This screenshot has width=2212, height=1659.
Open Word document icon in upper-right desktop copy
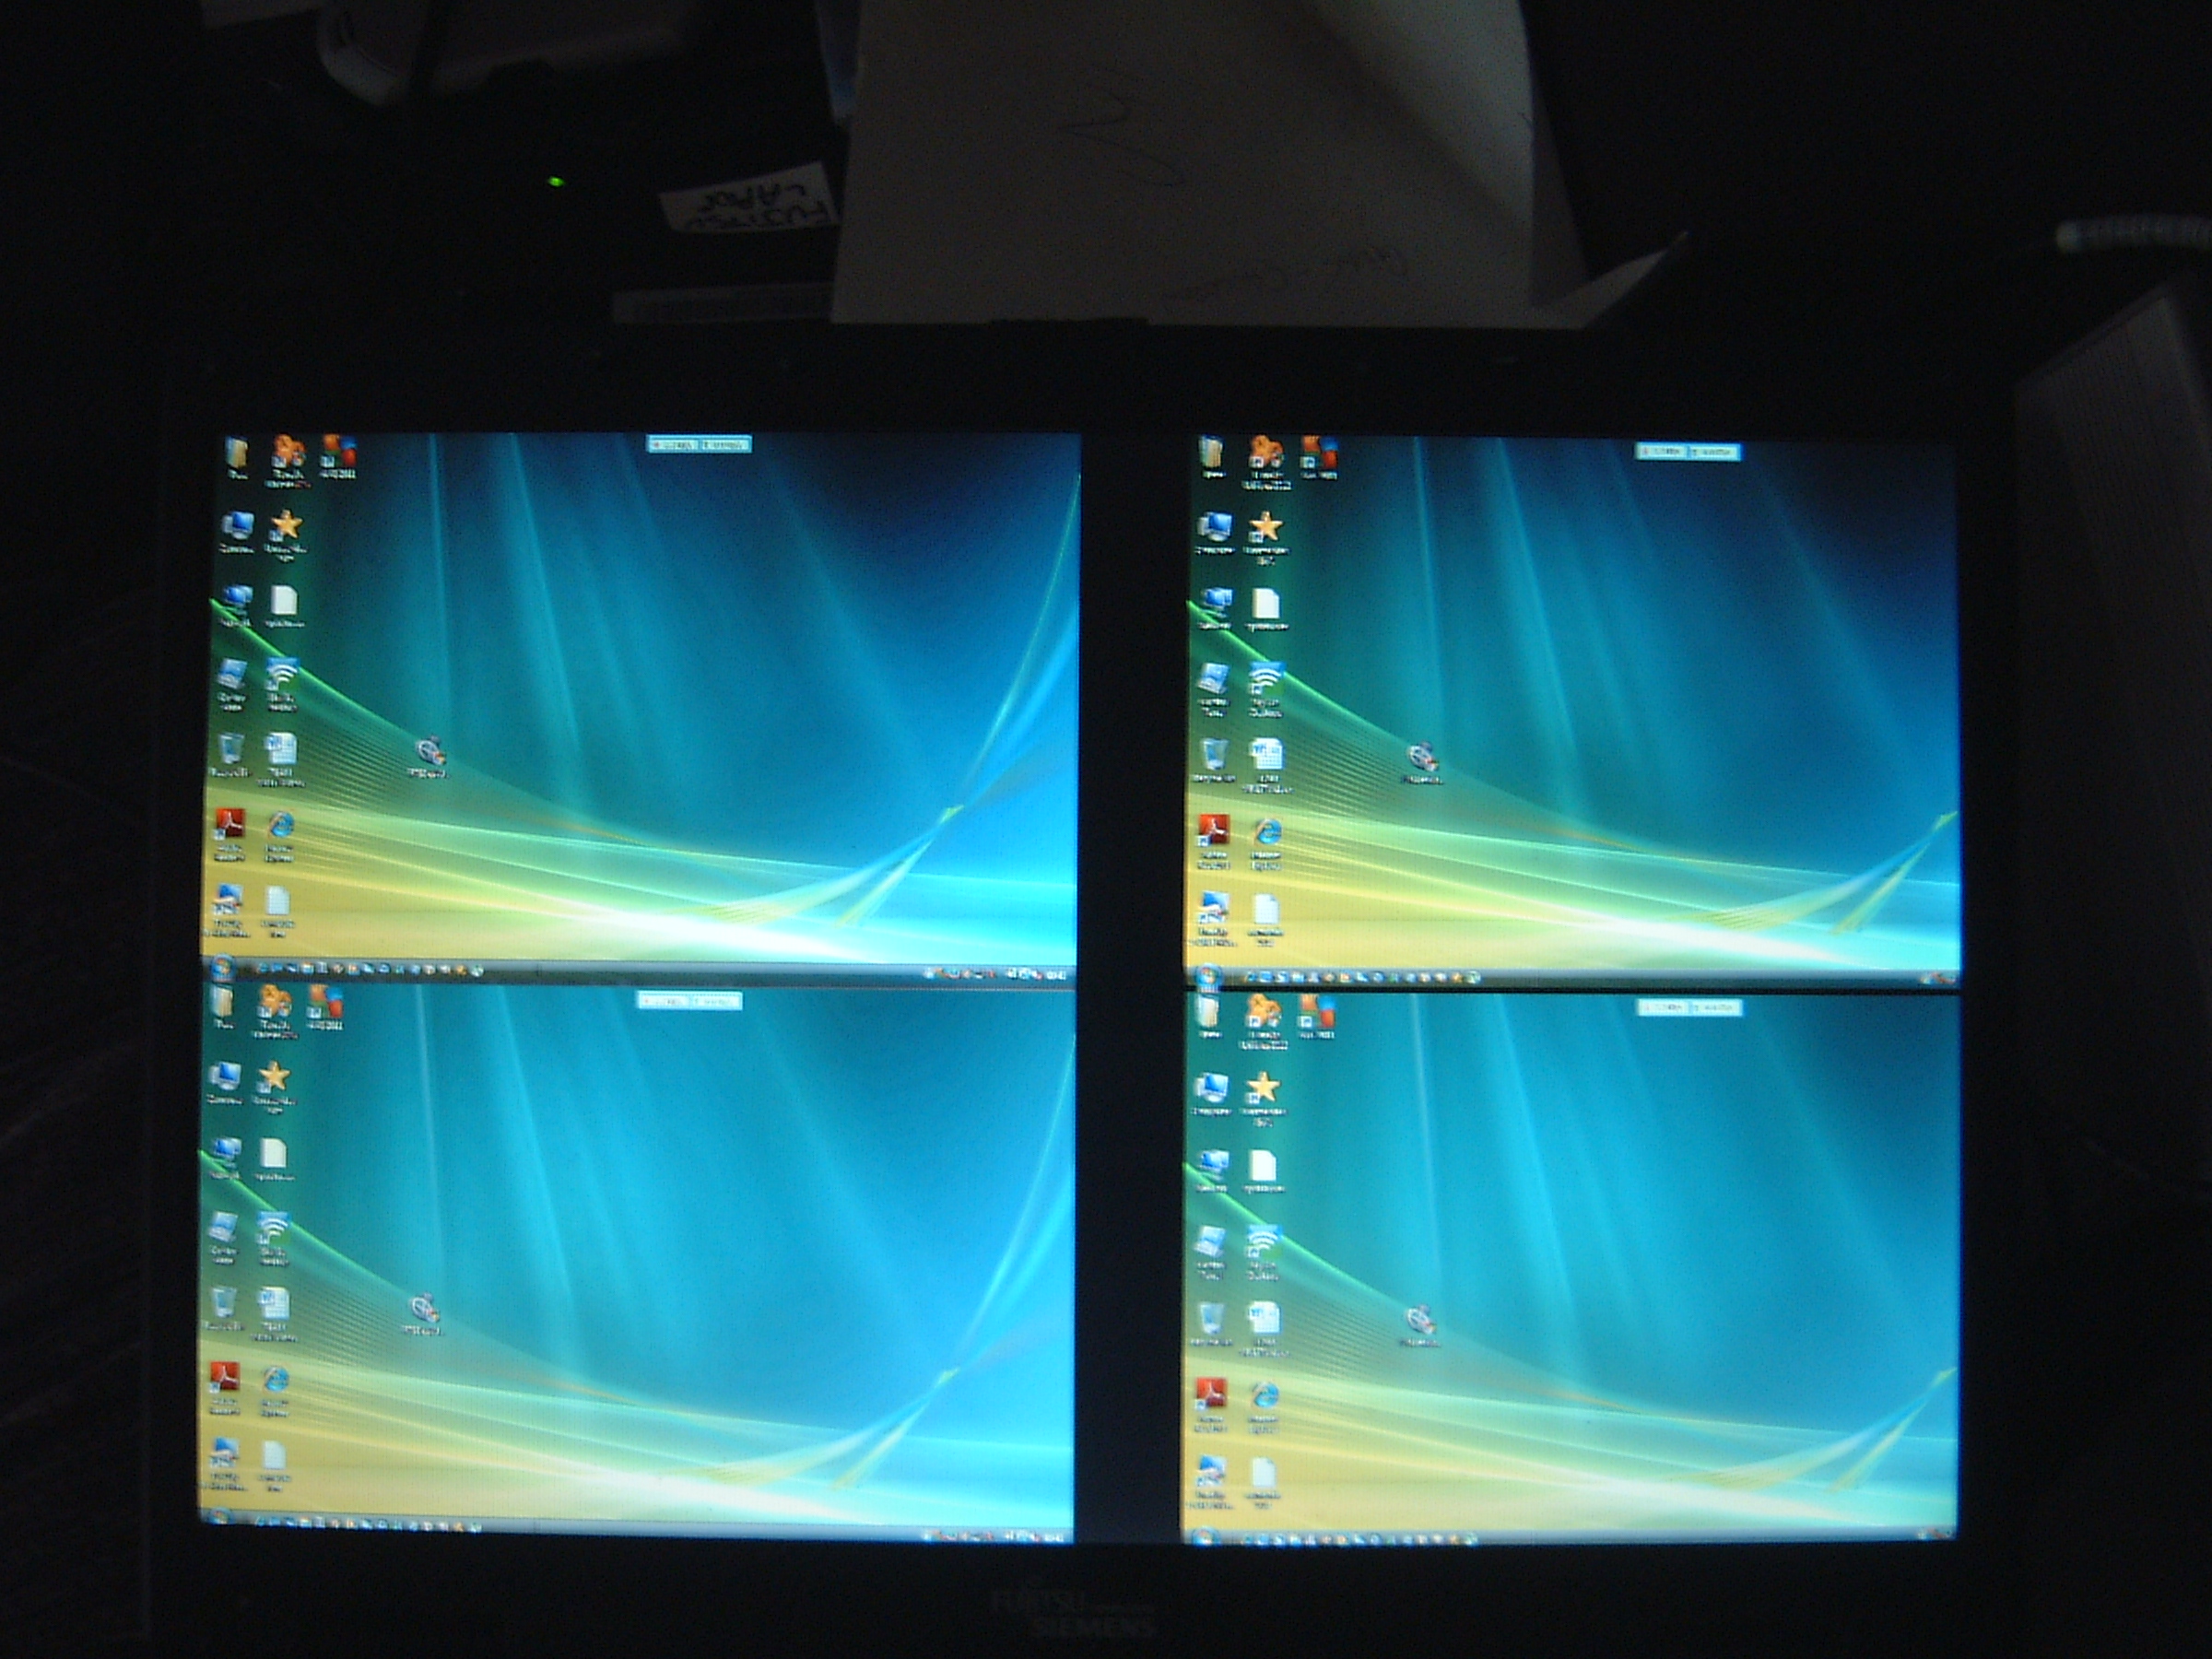coord(1266,755)
